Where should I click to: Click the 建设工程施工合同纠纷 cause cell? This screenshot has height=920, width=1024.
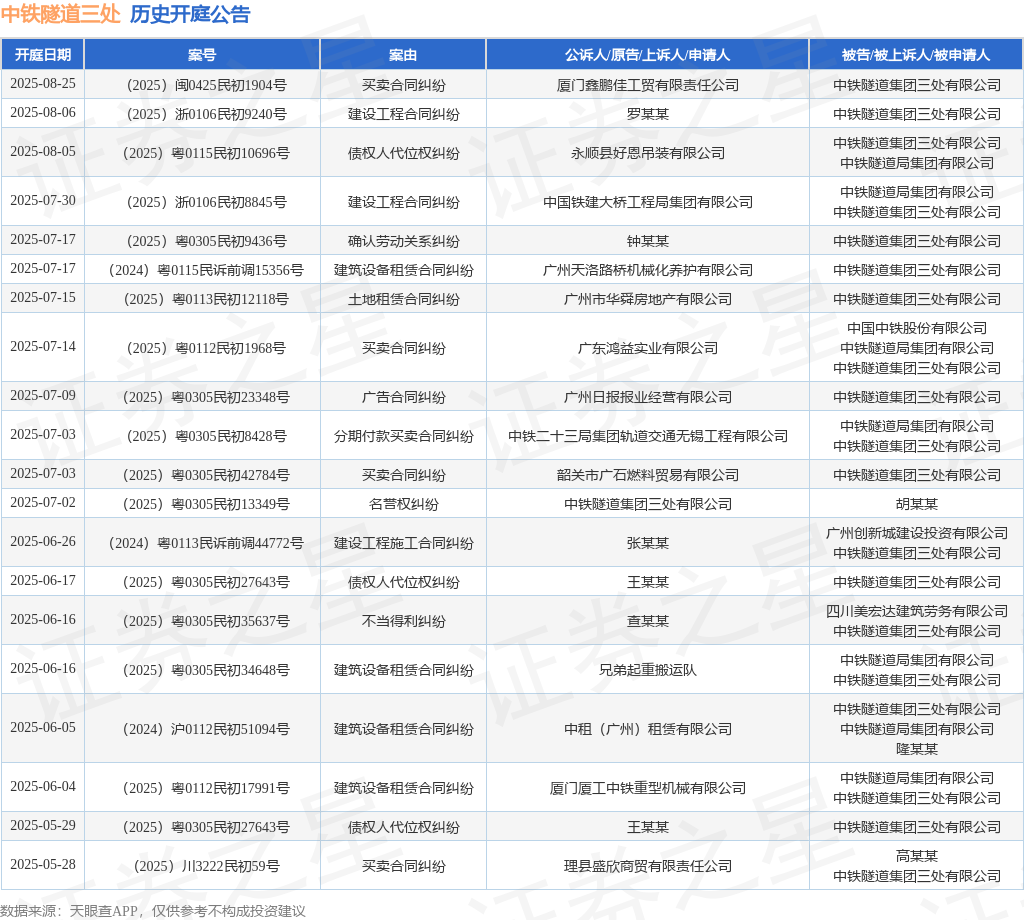[404, 543]
